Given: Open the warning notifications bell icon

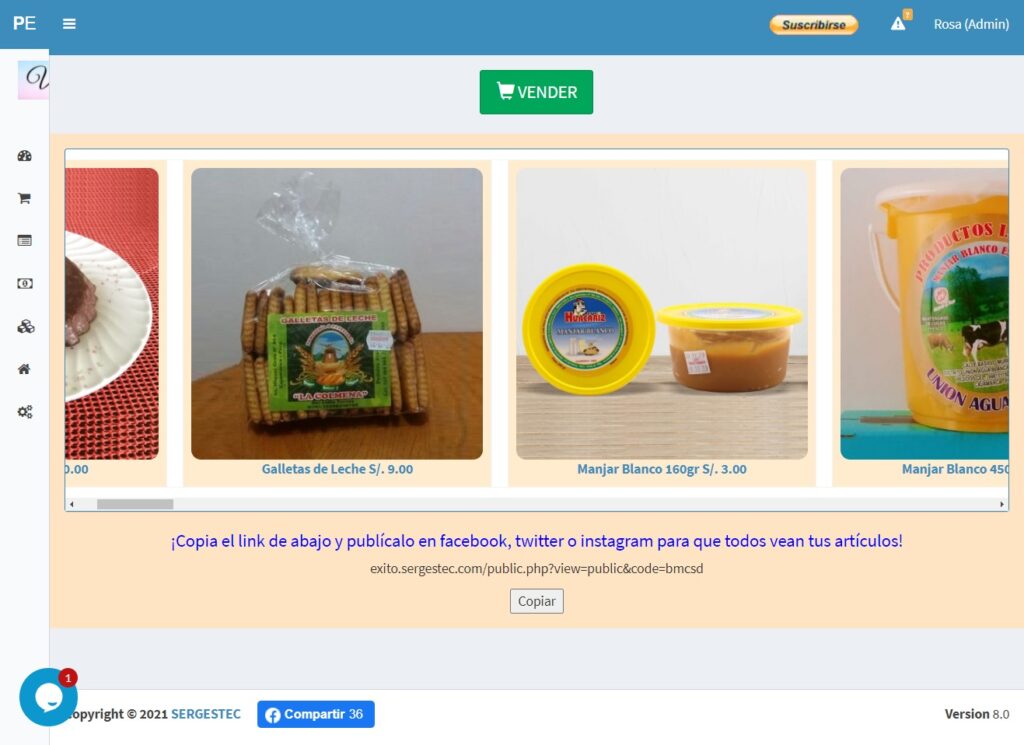Looking at the screenshot, I should (900, 22).
